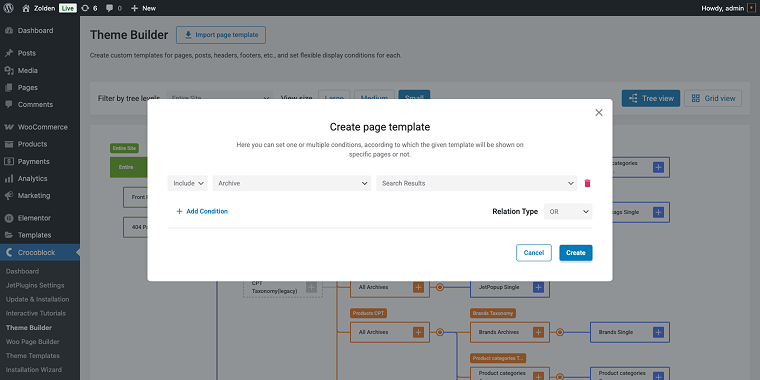The image size is (760, 380).
Task: Click Import page template button
Action: pos(221,35)
